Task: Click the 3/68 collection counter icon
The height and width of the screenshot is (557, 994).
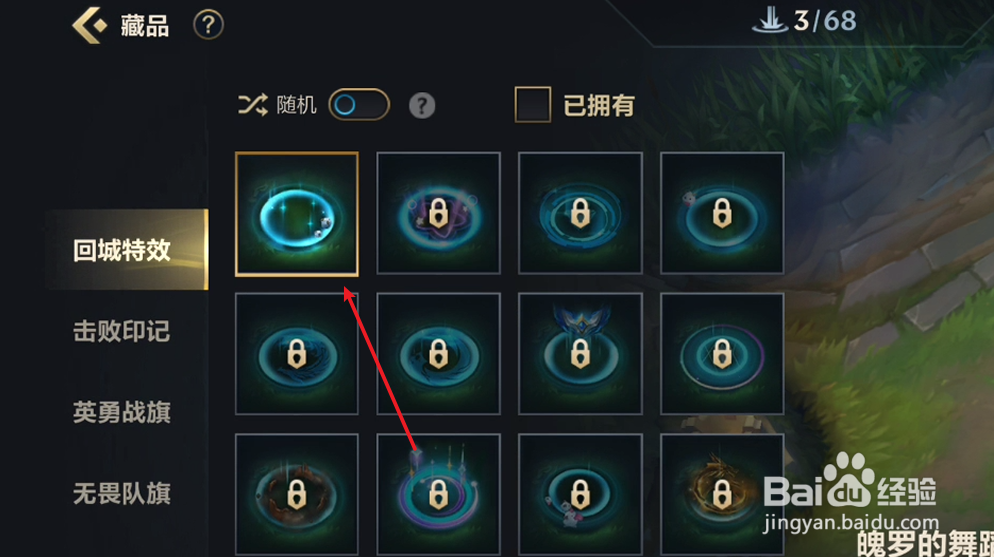Action: pyautogui.click(x=770, y=20)
